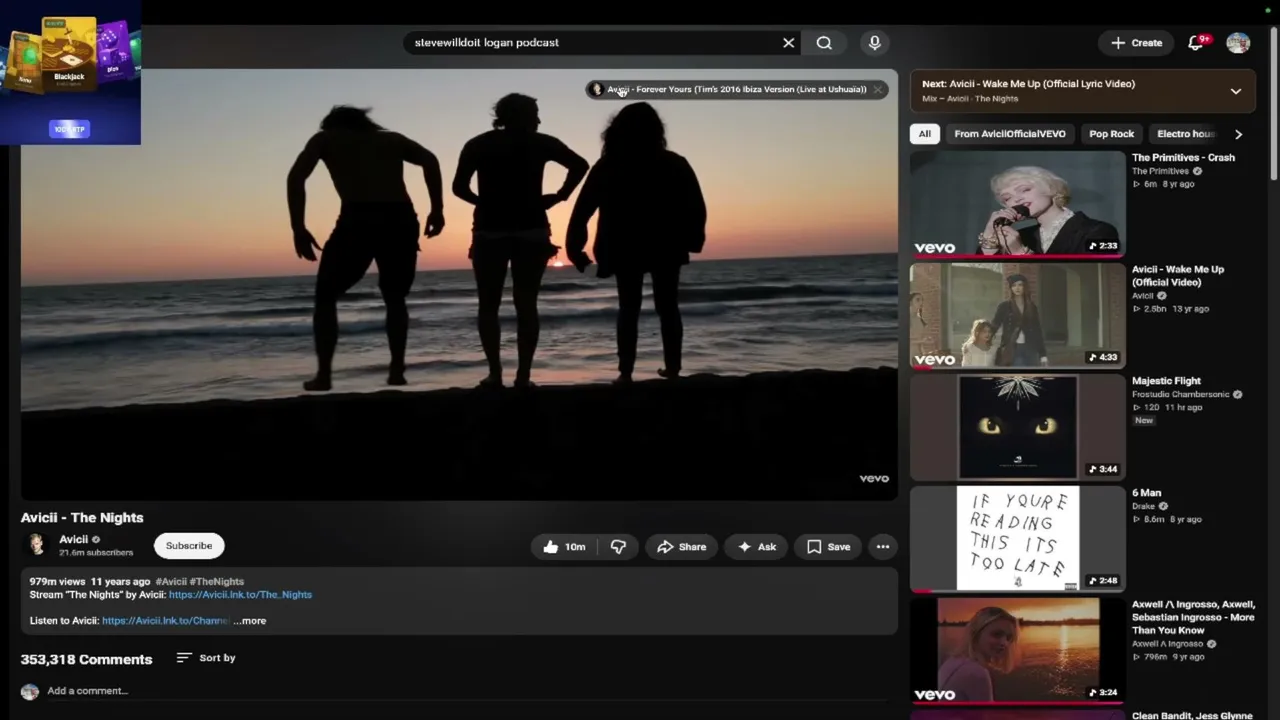Open the Frostudio Chambersonic channel name
The width and height of the screenshot is (1280, 720).
pyautogui.click(x=1181, y=395)
